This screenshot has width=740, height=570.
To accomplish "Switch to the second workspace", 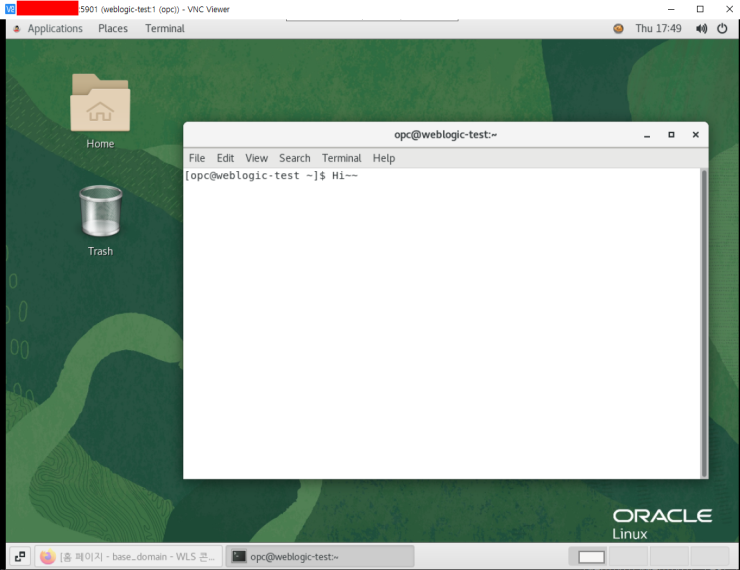I will (629, 556).
